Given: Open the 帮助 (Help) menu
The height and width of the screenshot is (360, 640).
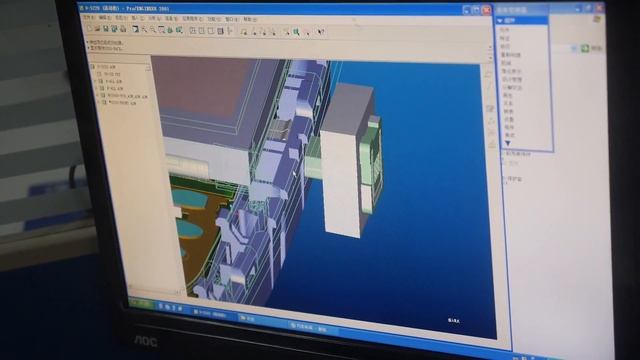Looking at the screenshot, I should coord(250,19).
